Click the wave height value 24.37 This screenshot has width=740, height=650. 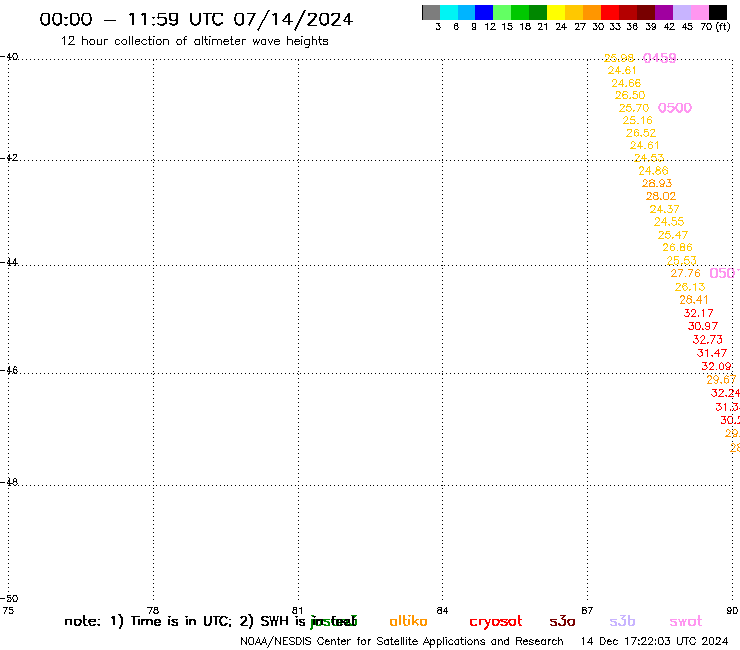click(664, 209)
